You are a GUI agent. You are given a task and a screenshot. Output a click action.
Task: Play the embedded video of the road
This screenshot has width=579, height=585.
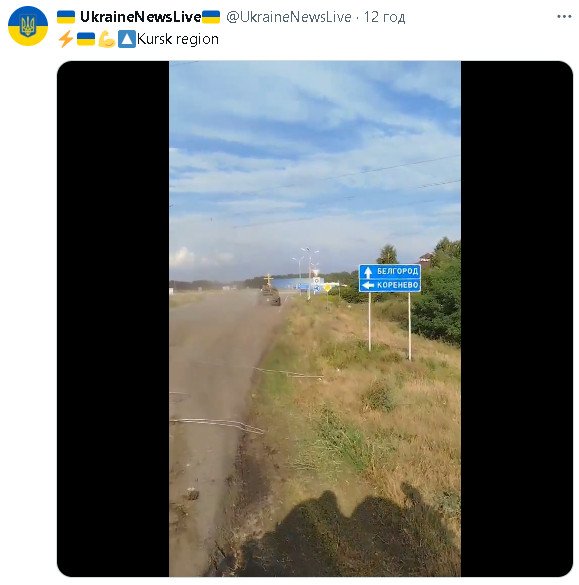(x=315, y=319)
